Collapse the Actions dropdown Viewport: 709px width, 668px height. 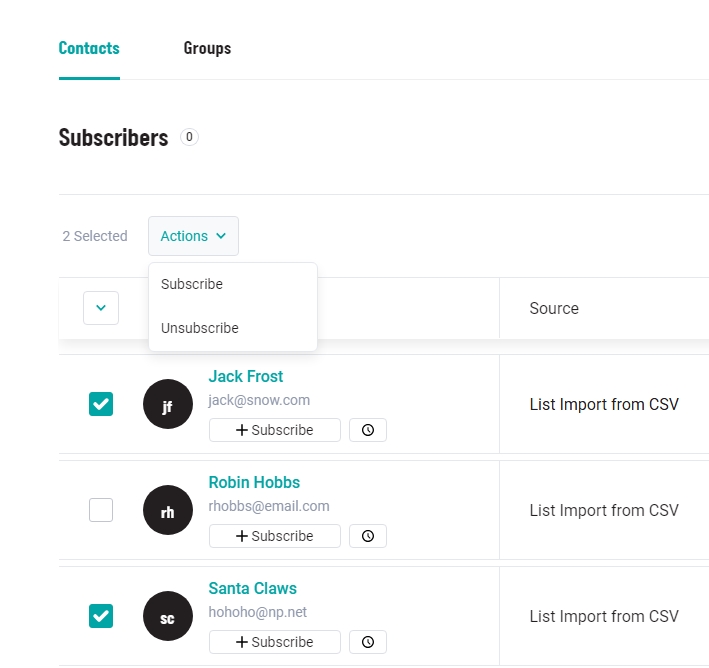point(193,236)
